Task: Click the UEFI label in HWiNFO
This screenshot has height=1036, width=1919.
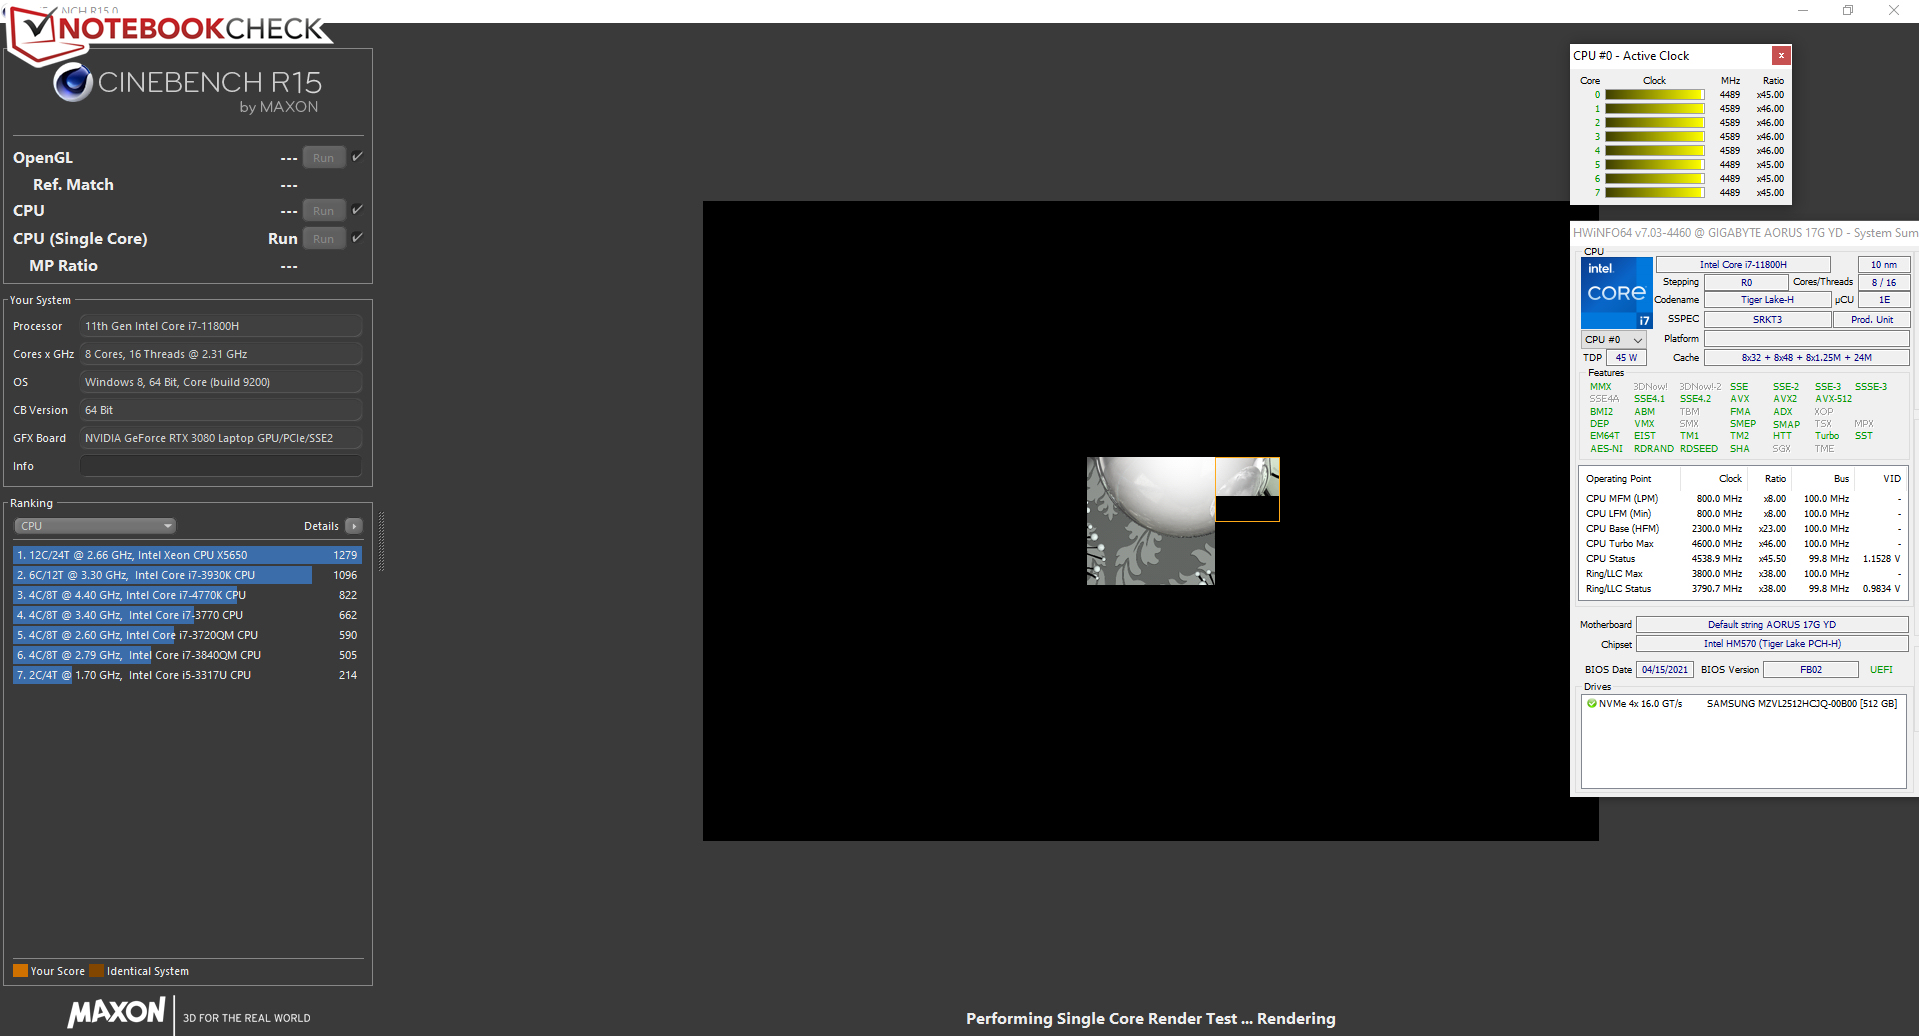Action: point(1881,670)
